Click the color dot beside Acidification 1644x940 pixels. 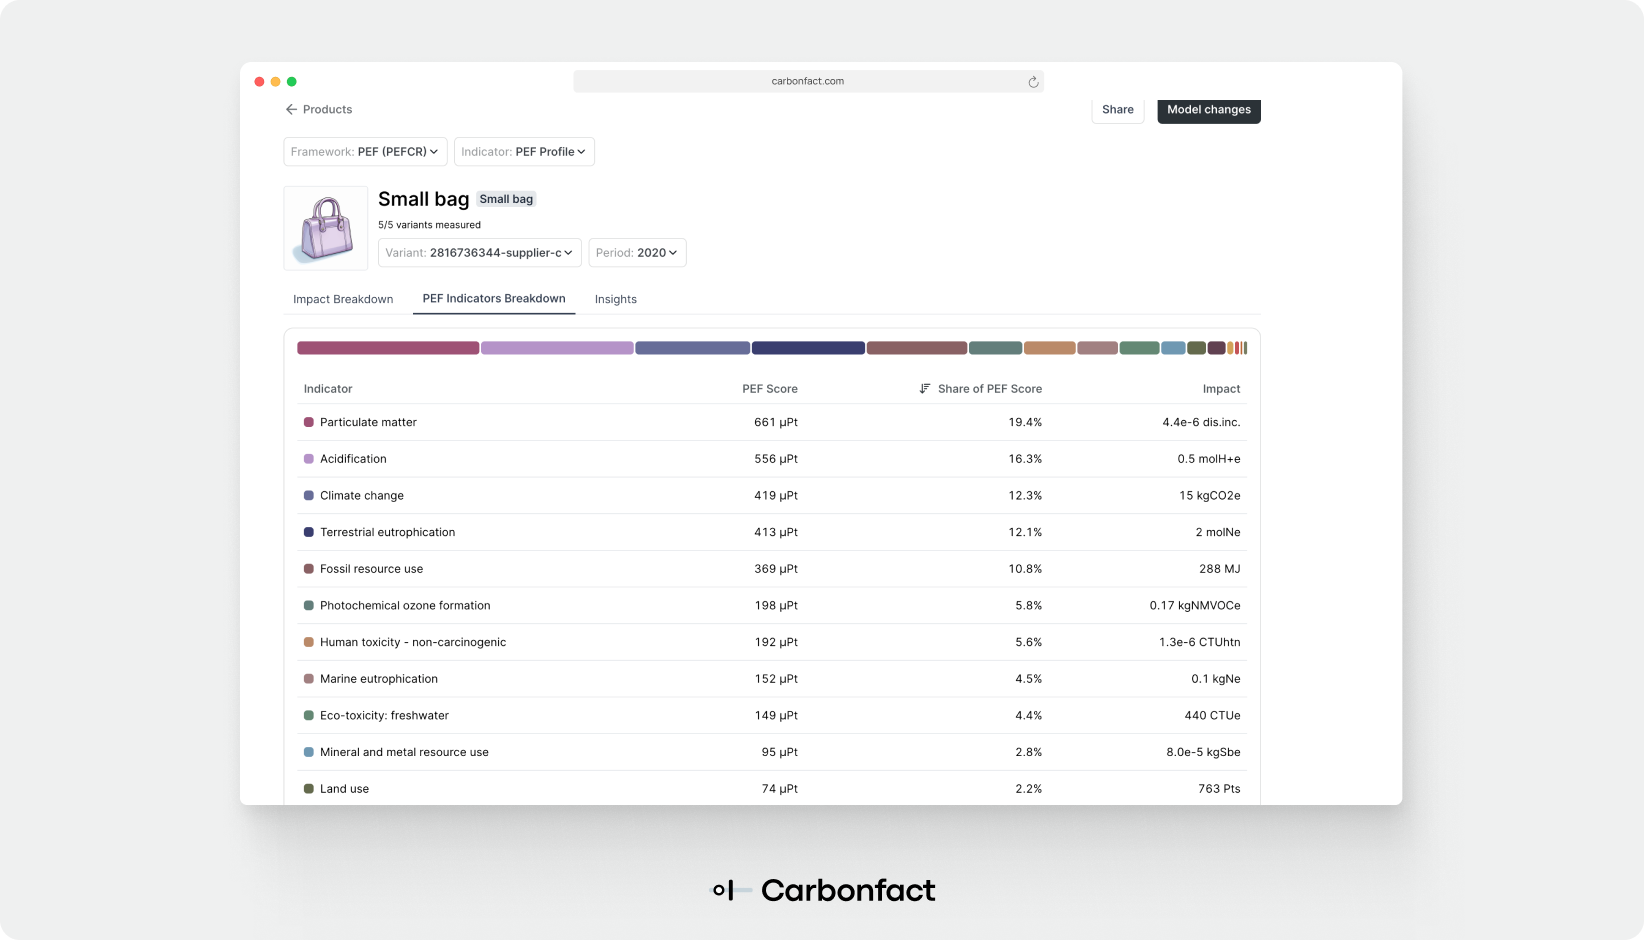308,458
